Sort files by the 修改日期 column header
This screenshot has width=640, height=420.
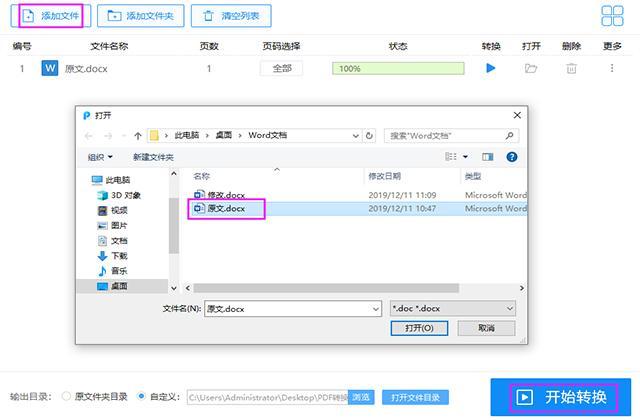pos(384,176)
